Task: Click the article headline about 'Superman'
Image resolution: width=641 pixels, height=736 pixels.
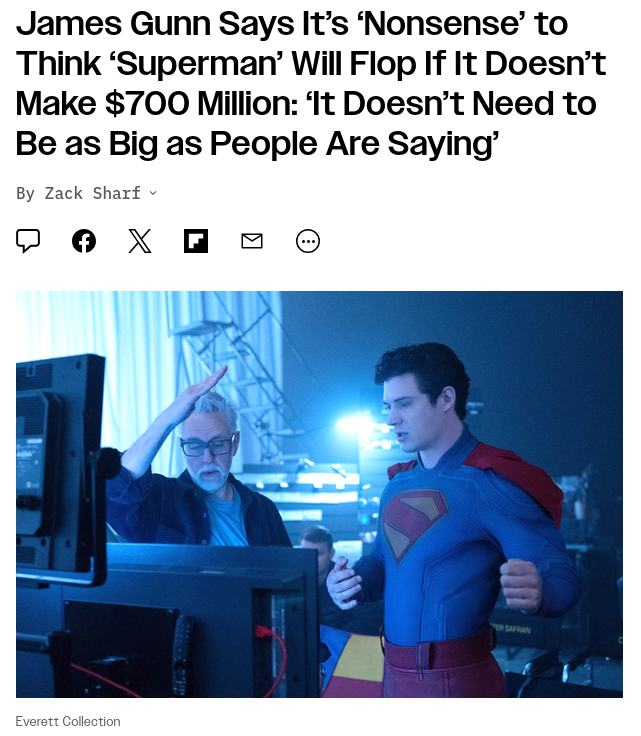Action: [311, 83]
